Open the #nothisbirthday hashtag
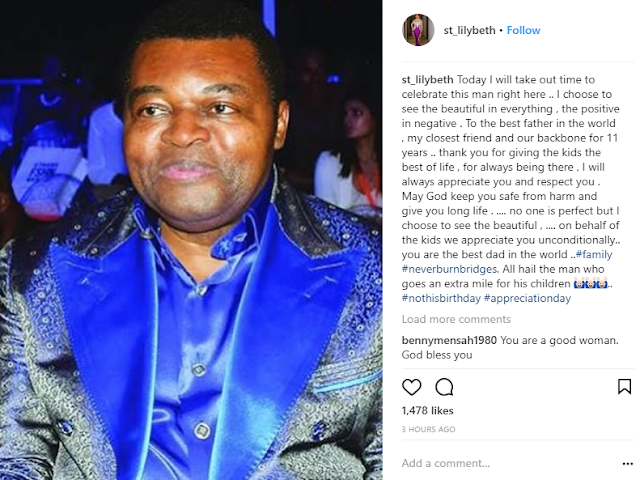The image size is (640, 480). pos(441,298)
